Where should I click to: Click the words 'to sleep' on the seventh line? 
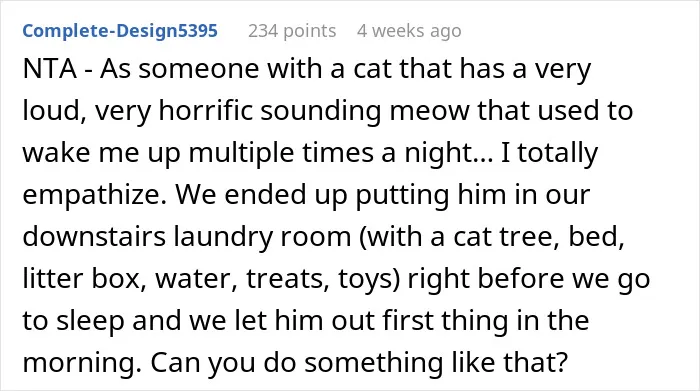tap(73, 321)
